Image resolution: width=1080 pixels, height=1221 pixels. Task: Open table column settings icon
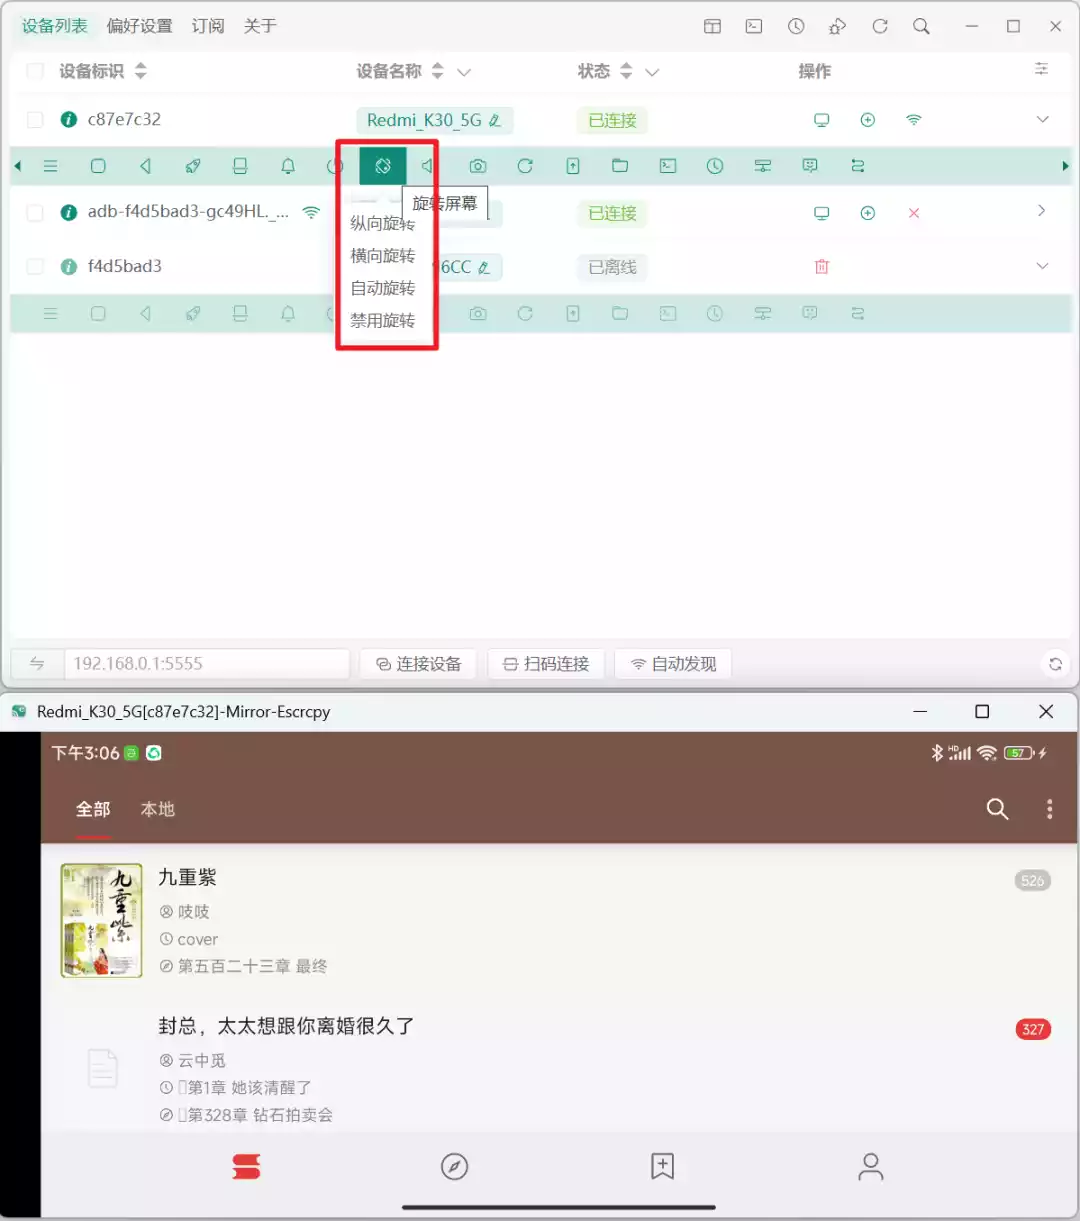point(1042,69)
